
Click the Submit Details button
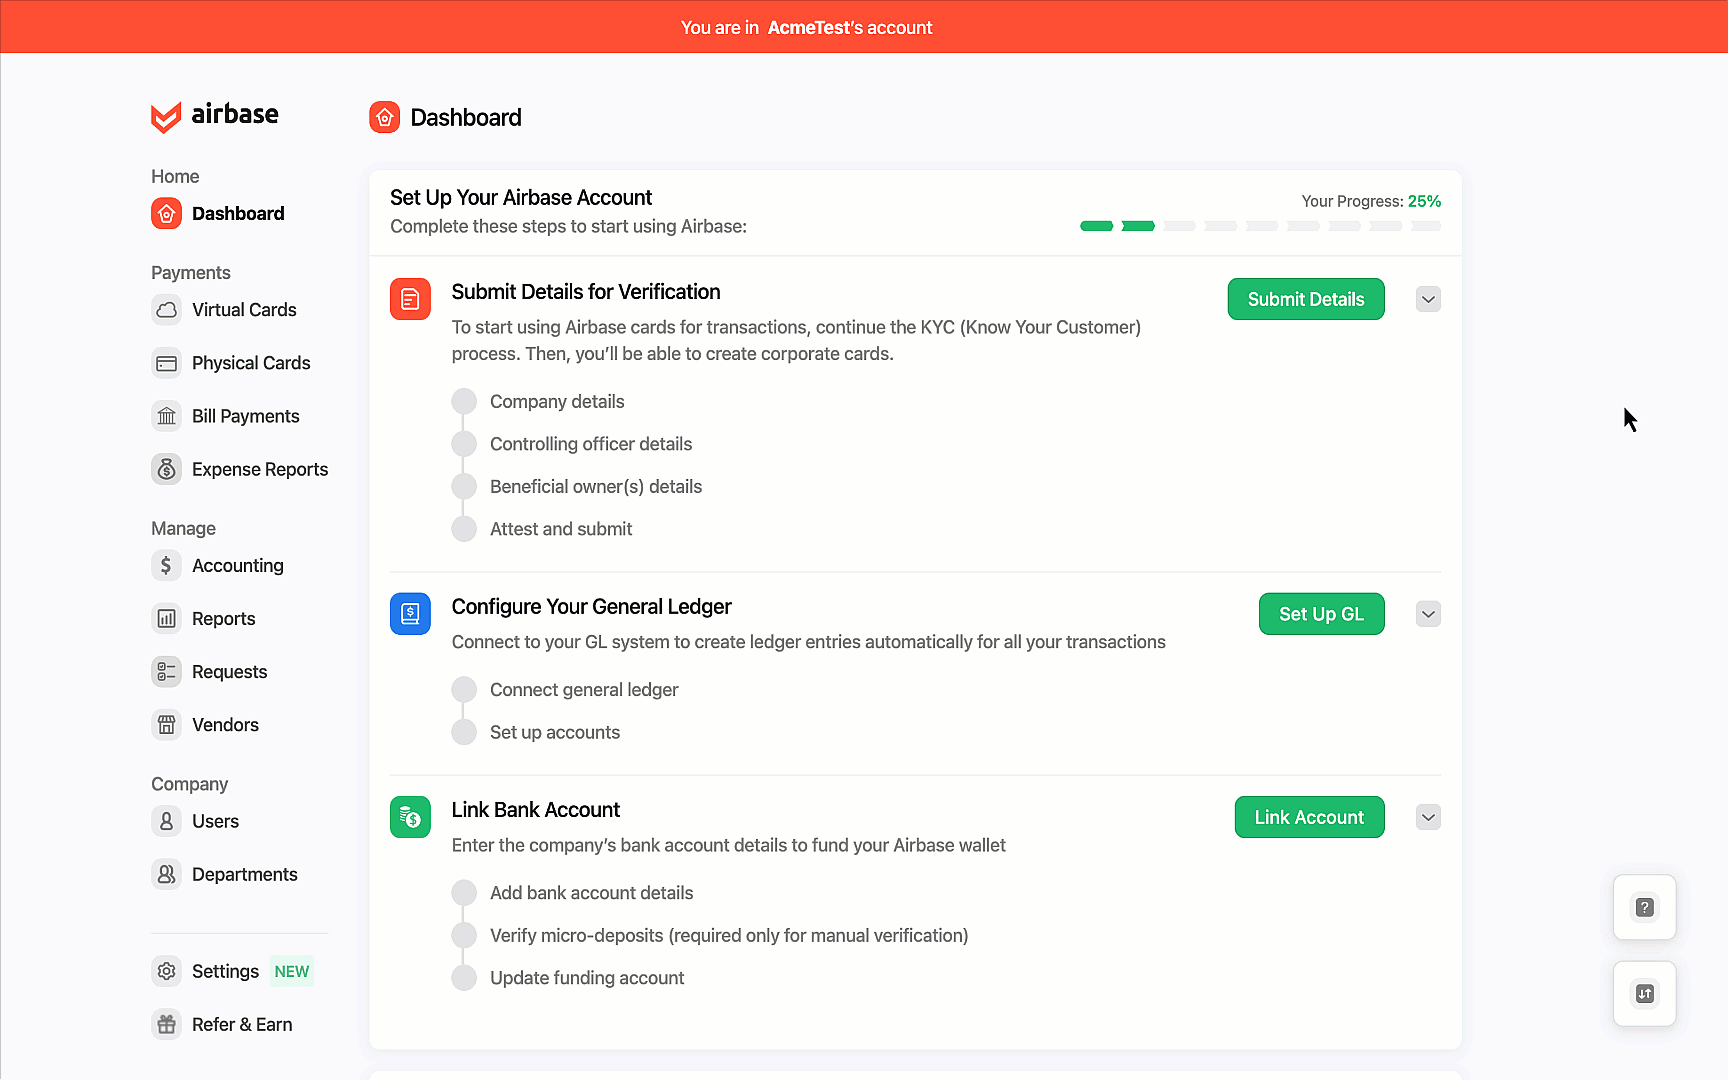pos(1306,299)
